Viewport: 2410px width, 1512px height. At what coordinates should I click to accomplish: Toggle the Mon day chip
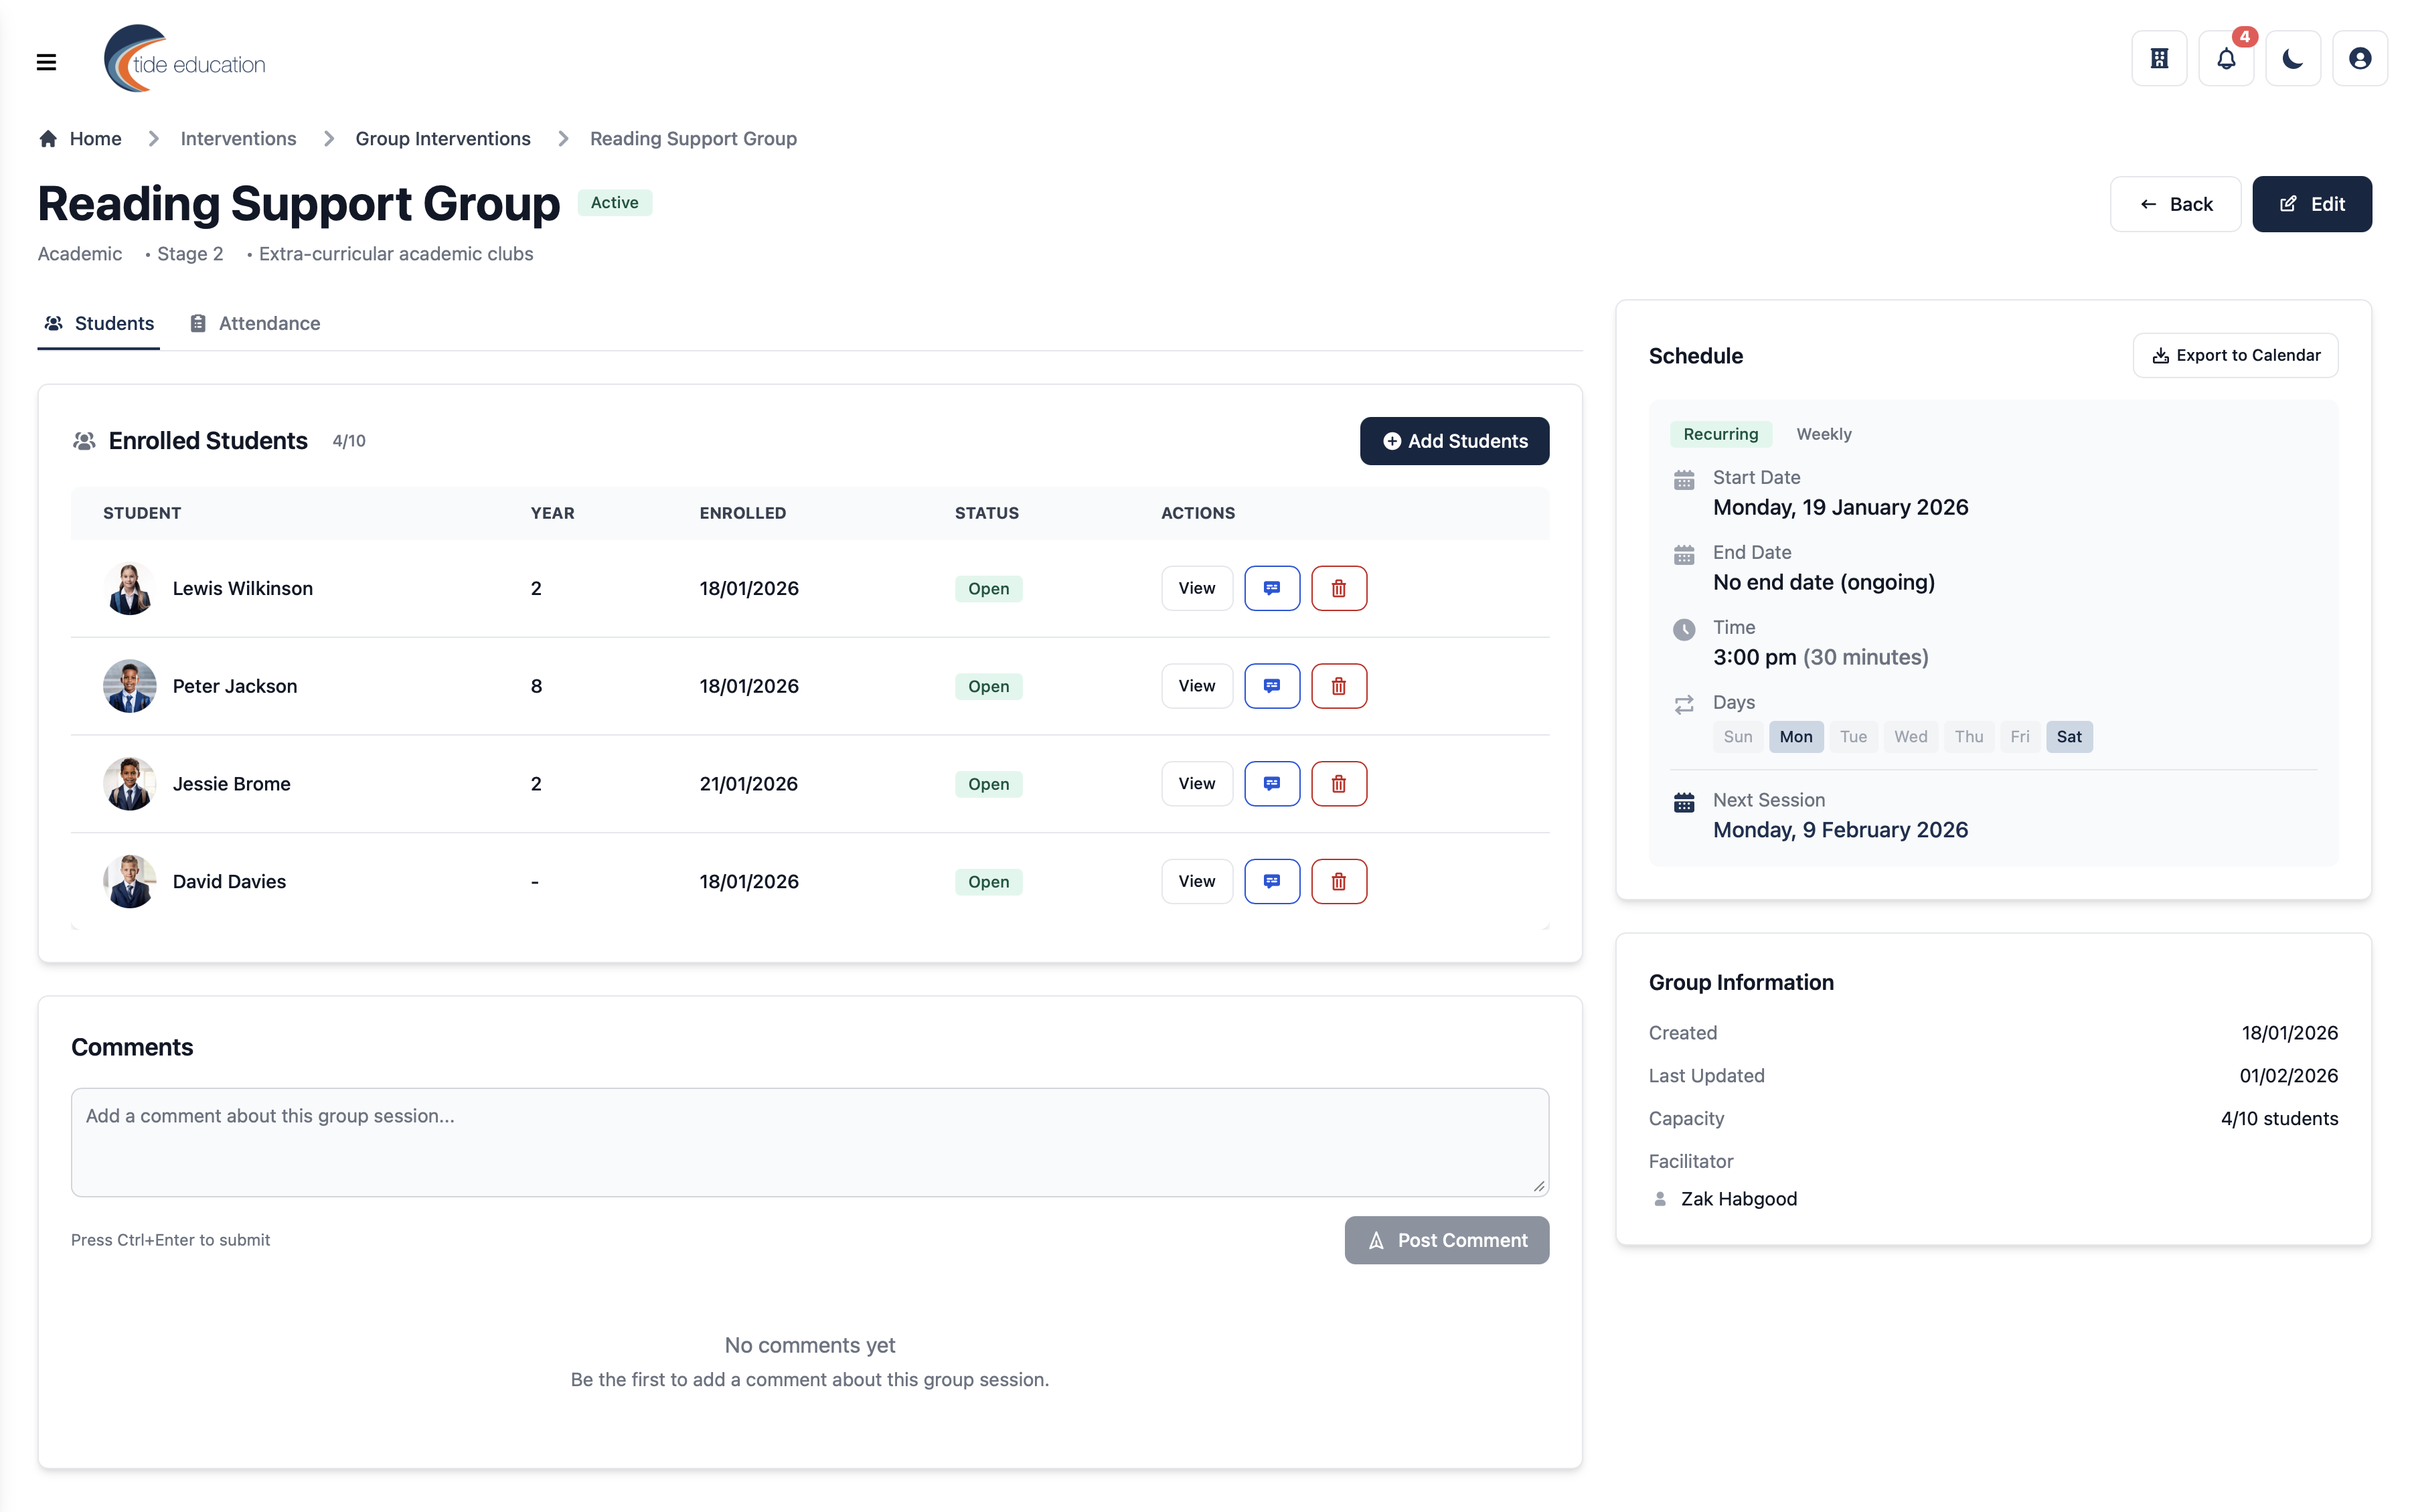[x=1795, y=737]
